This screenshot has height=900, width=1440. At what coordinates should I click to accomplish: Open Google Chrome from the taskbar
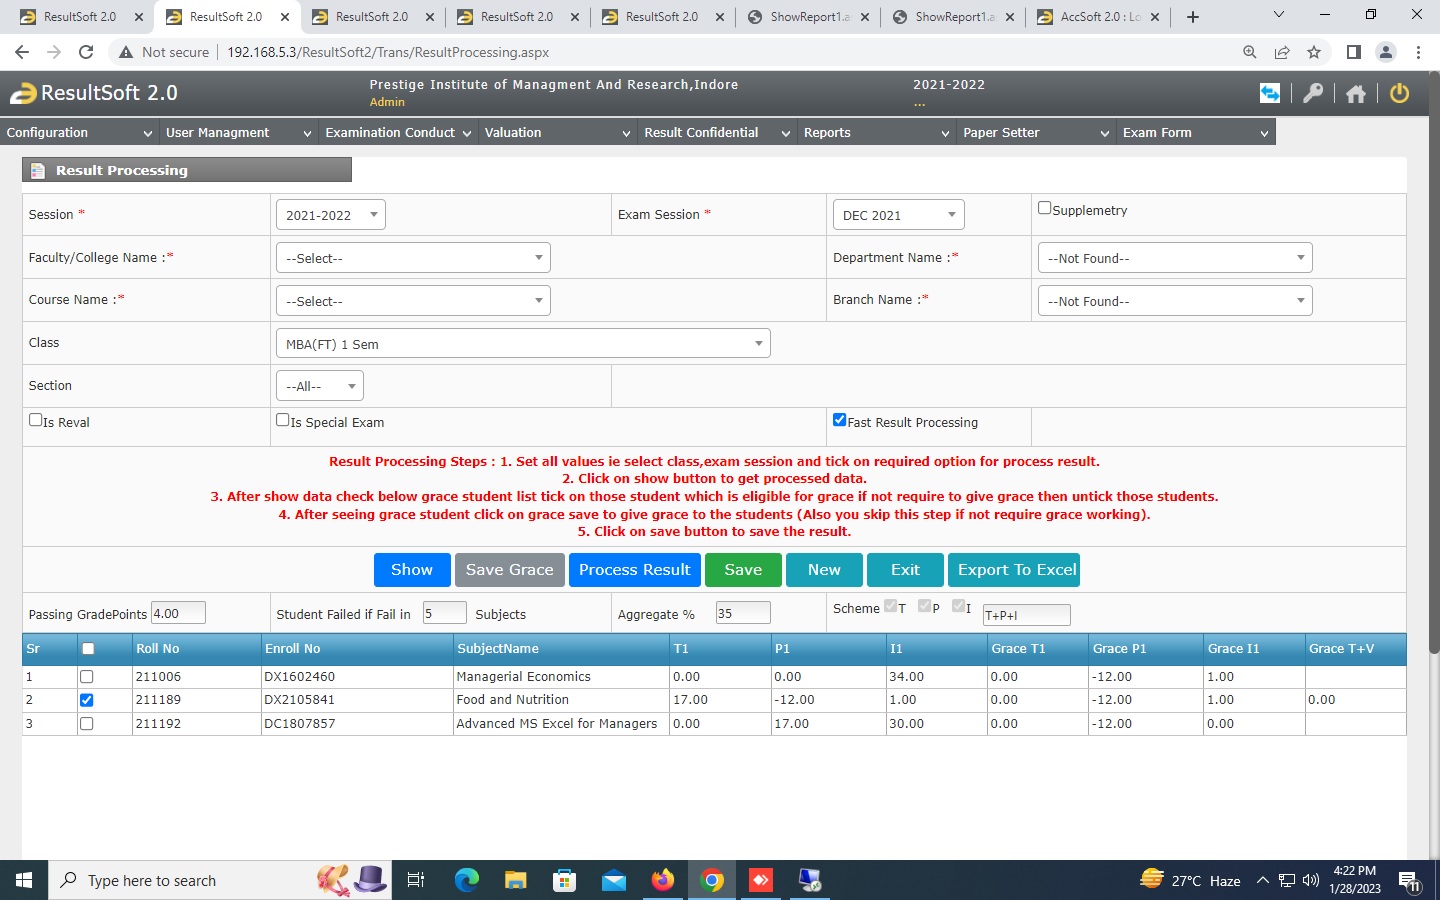click(712, 880)
